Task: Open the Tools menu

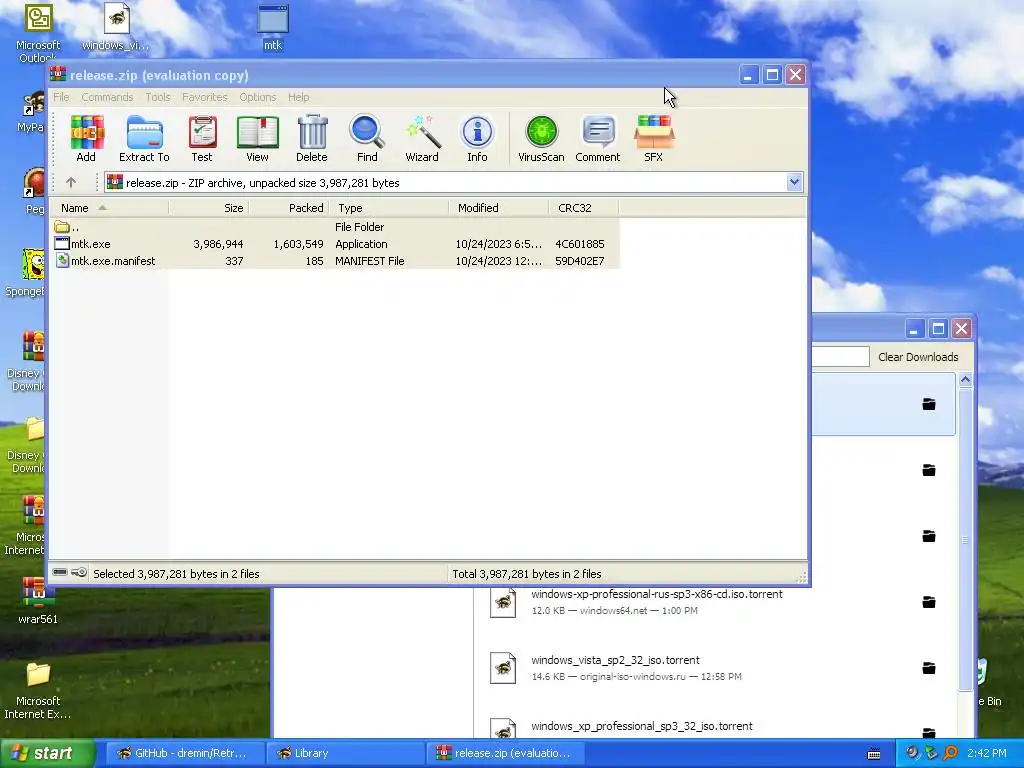Action: [157, 97]
